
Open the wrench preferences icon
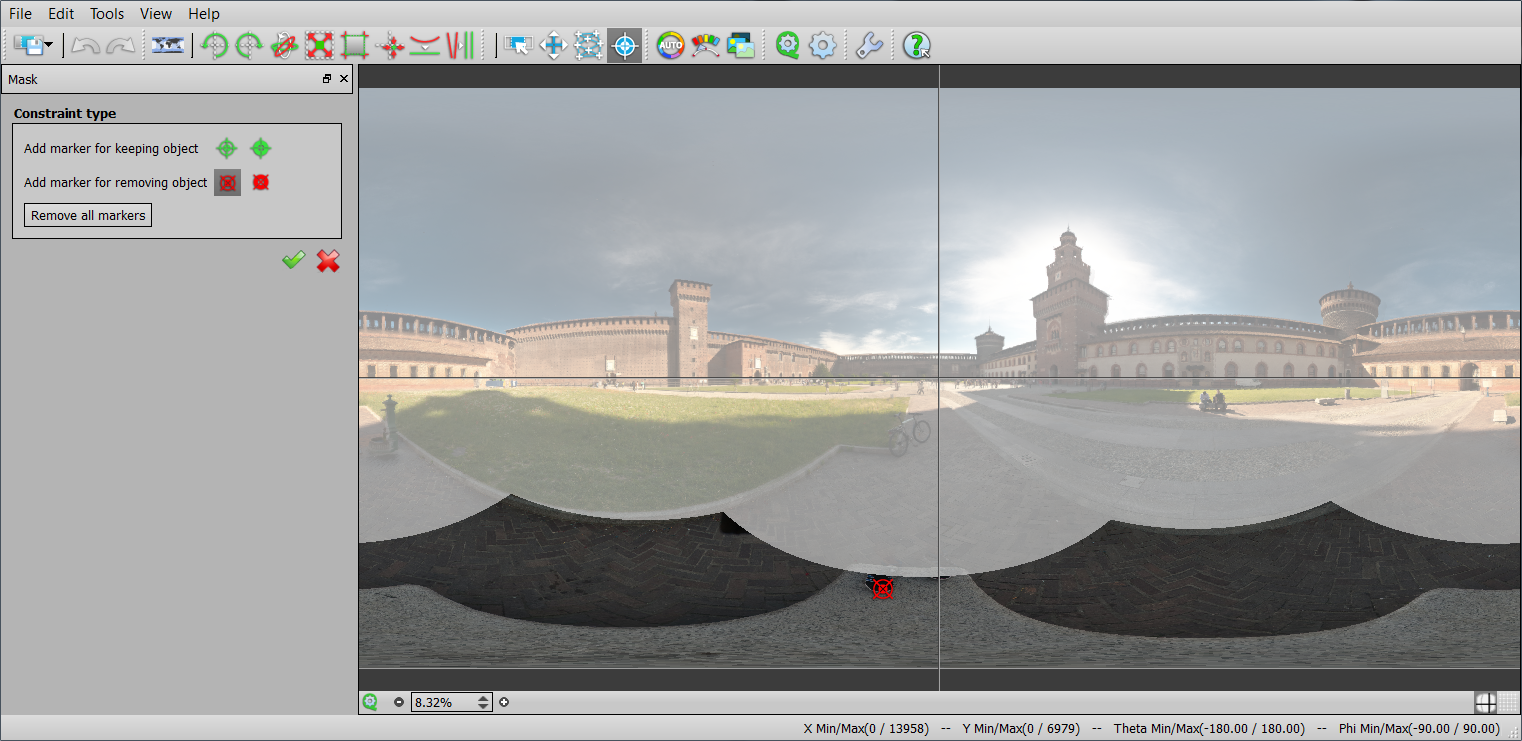click(869, 45)
